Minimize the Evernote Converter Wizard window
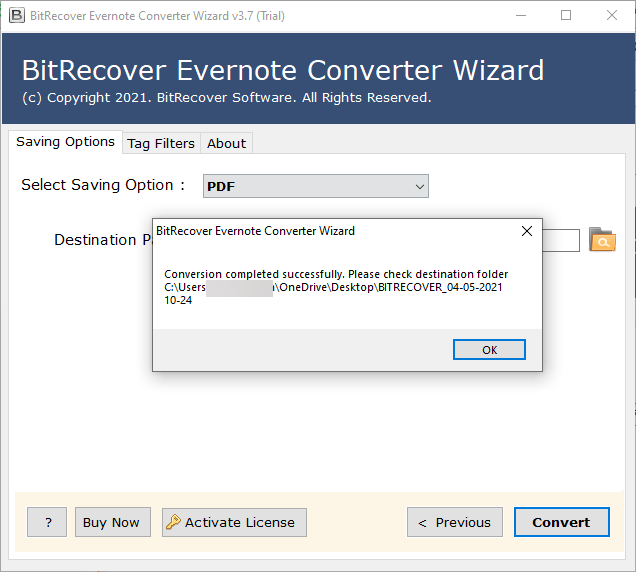The width and height of the screenshot is (636, 572). point(521,16)
